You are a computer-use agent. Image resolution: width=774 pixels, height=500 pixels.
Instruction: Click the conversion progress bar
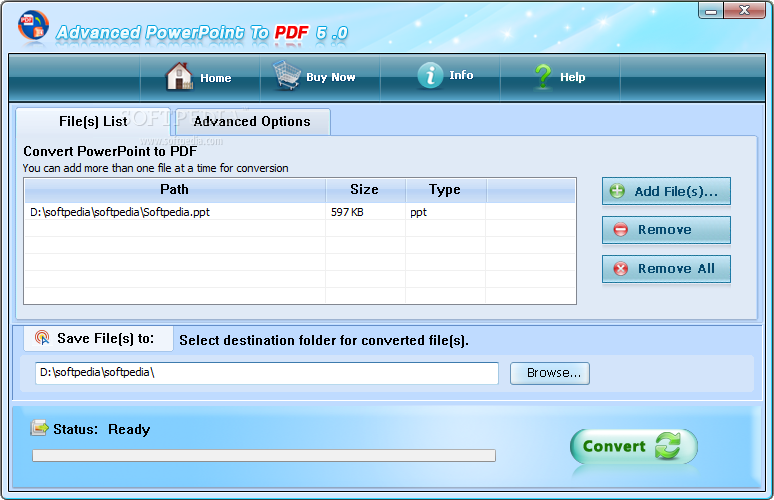pos(264,455)
